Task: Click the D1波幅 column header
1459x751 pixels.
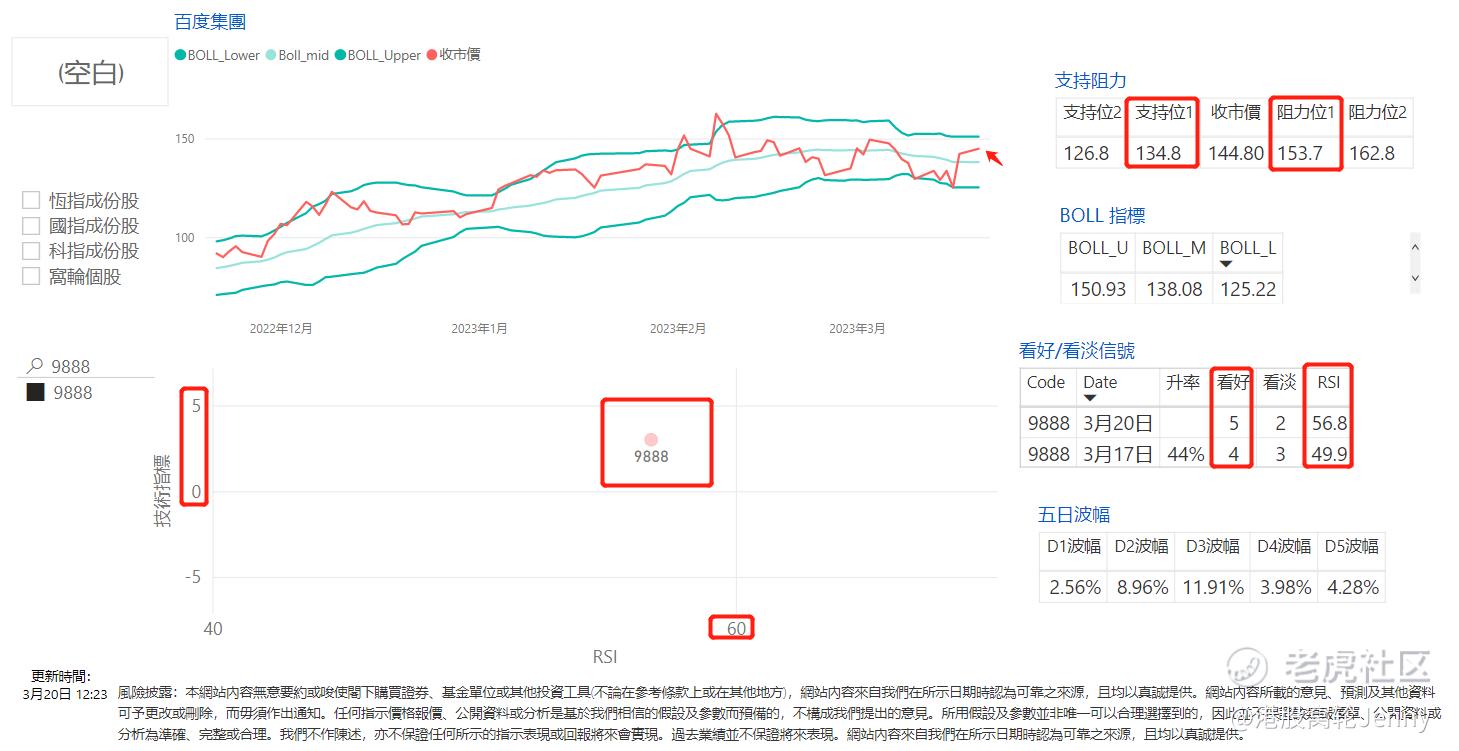Action: [1074, 546]
